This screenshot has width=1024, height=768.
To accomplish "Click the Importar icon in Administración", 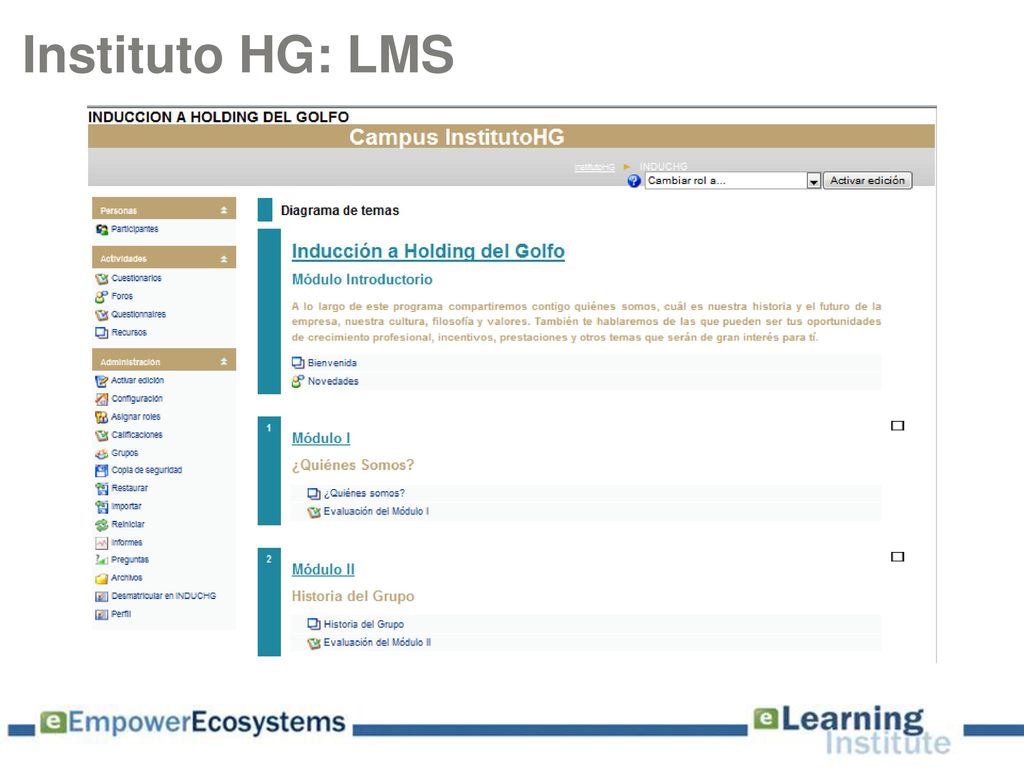I will (x=101, y=507).
